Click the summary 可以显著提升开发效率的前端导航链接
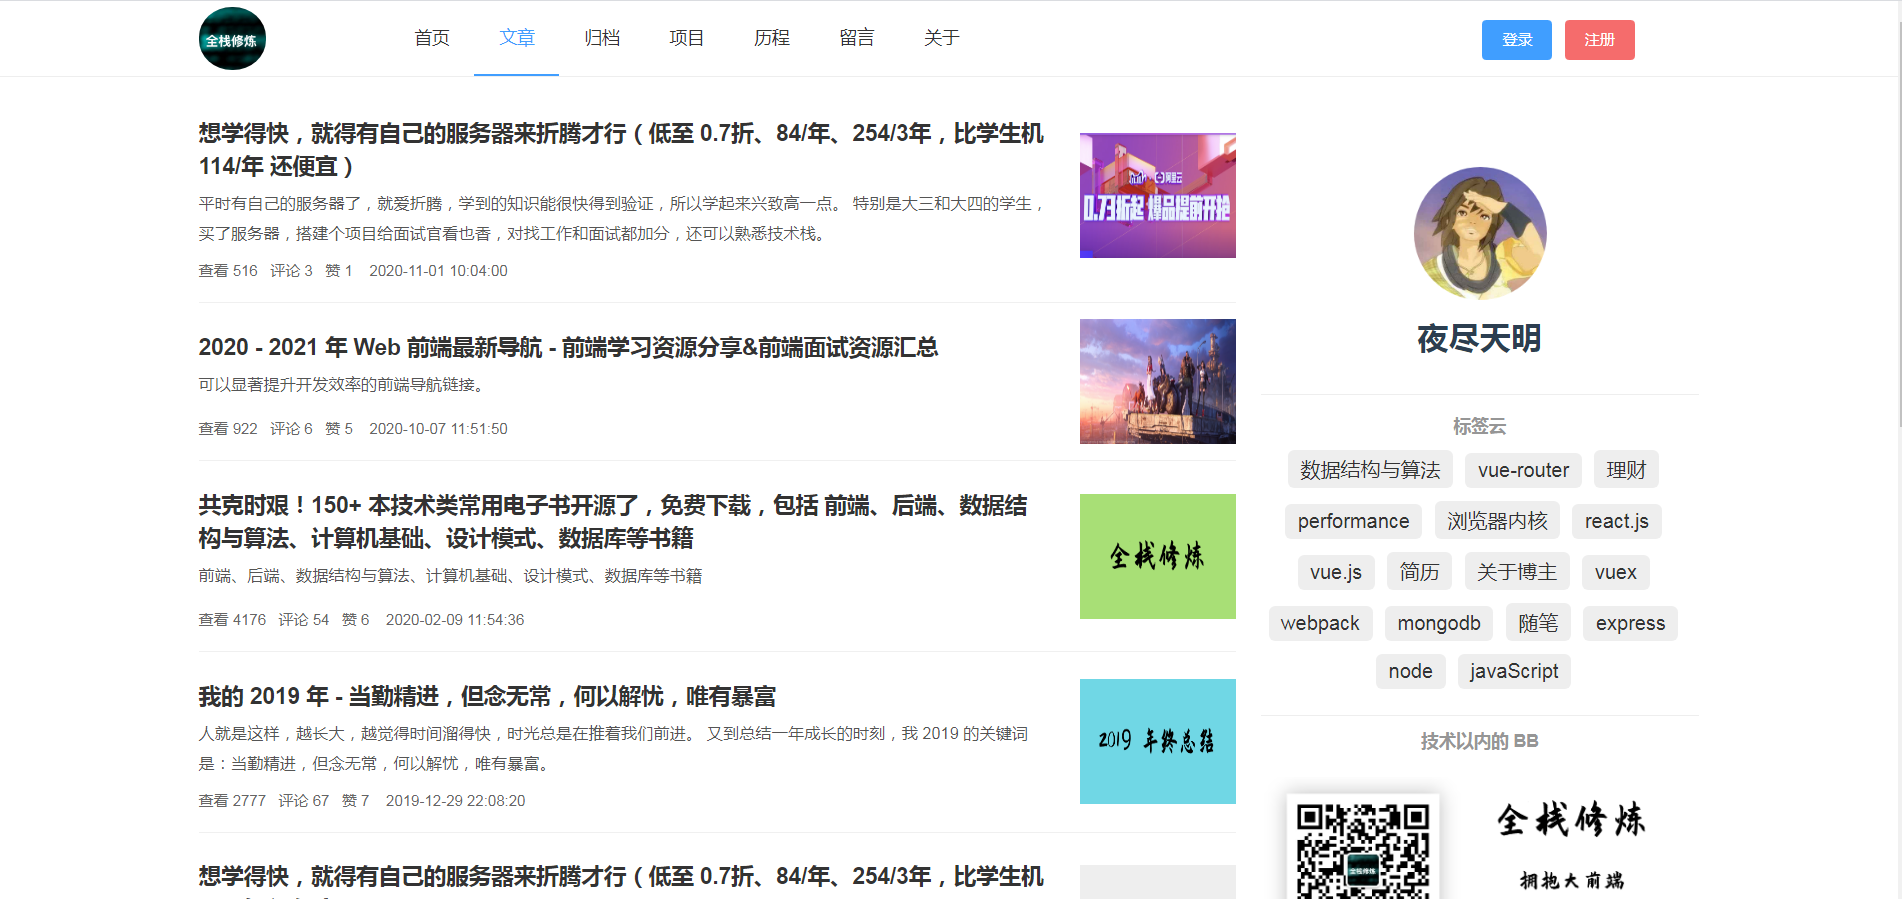The image size is (1902, 899). click(x=342, y=385)
